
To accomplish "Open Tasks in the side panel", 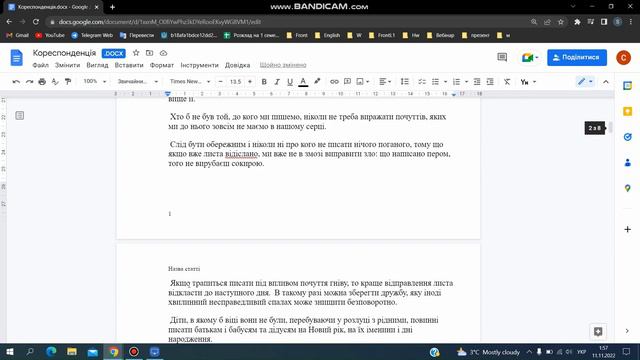I will (x=627, y=137).
